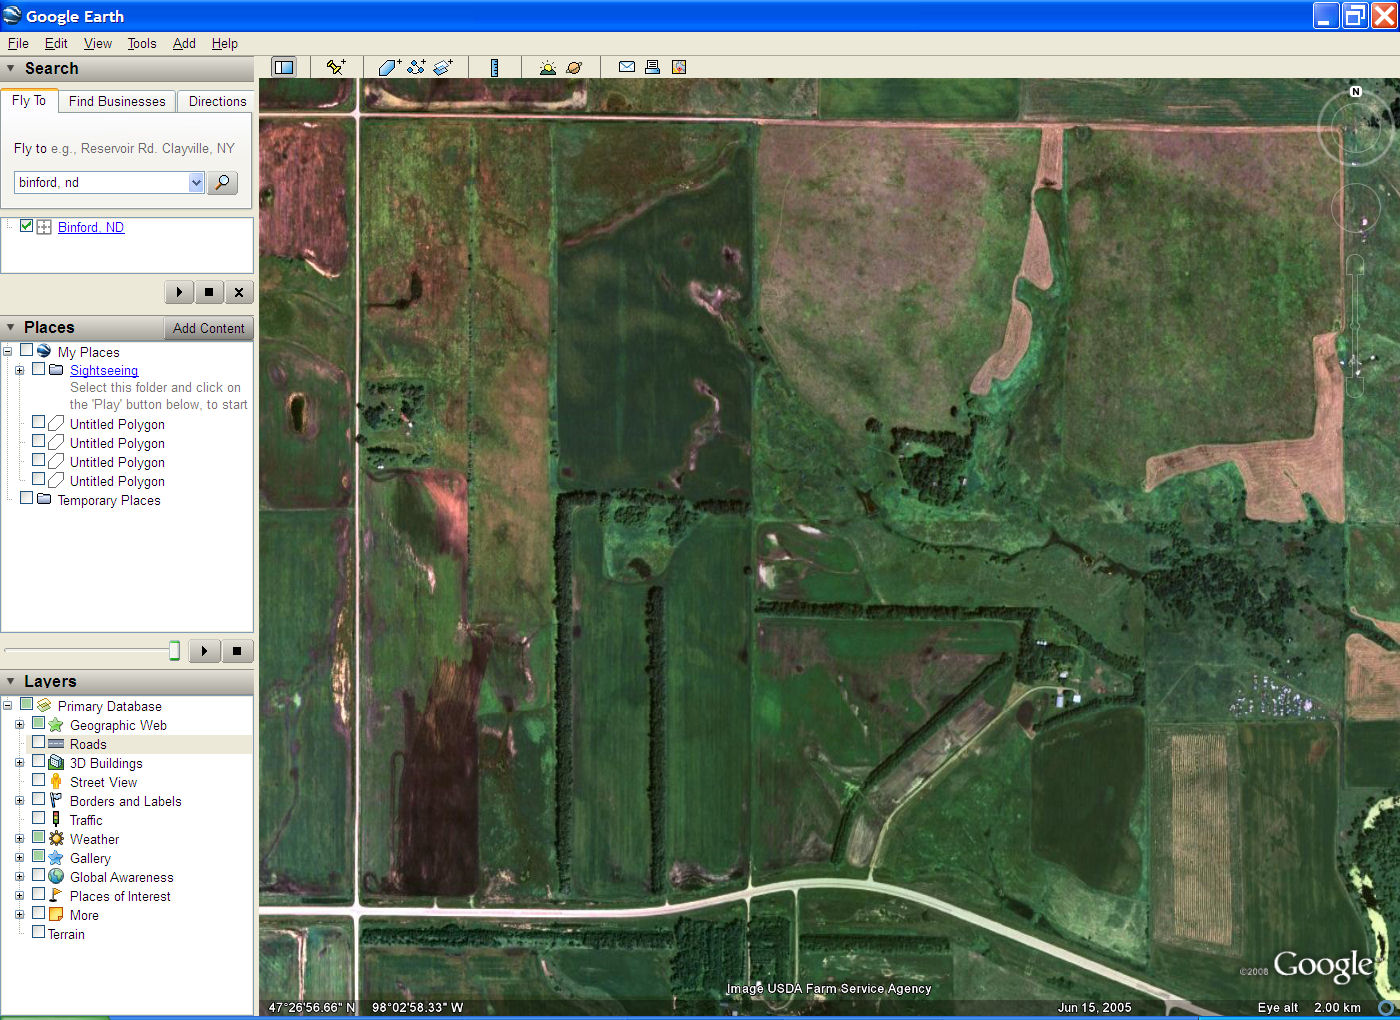Collapse the Layers panel triangle
This screenshot has height=1020, width=1400.
[x=11, y=681]
